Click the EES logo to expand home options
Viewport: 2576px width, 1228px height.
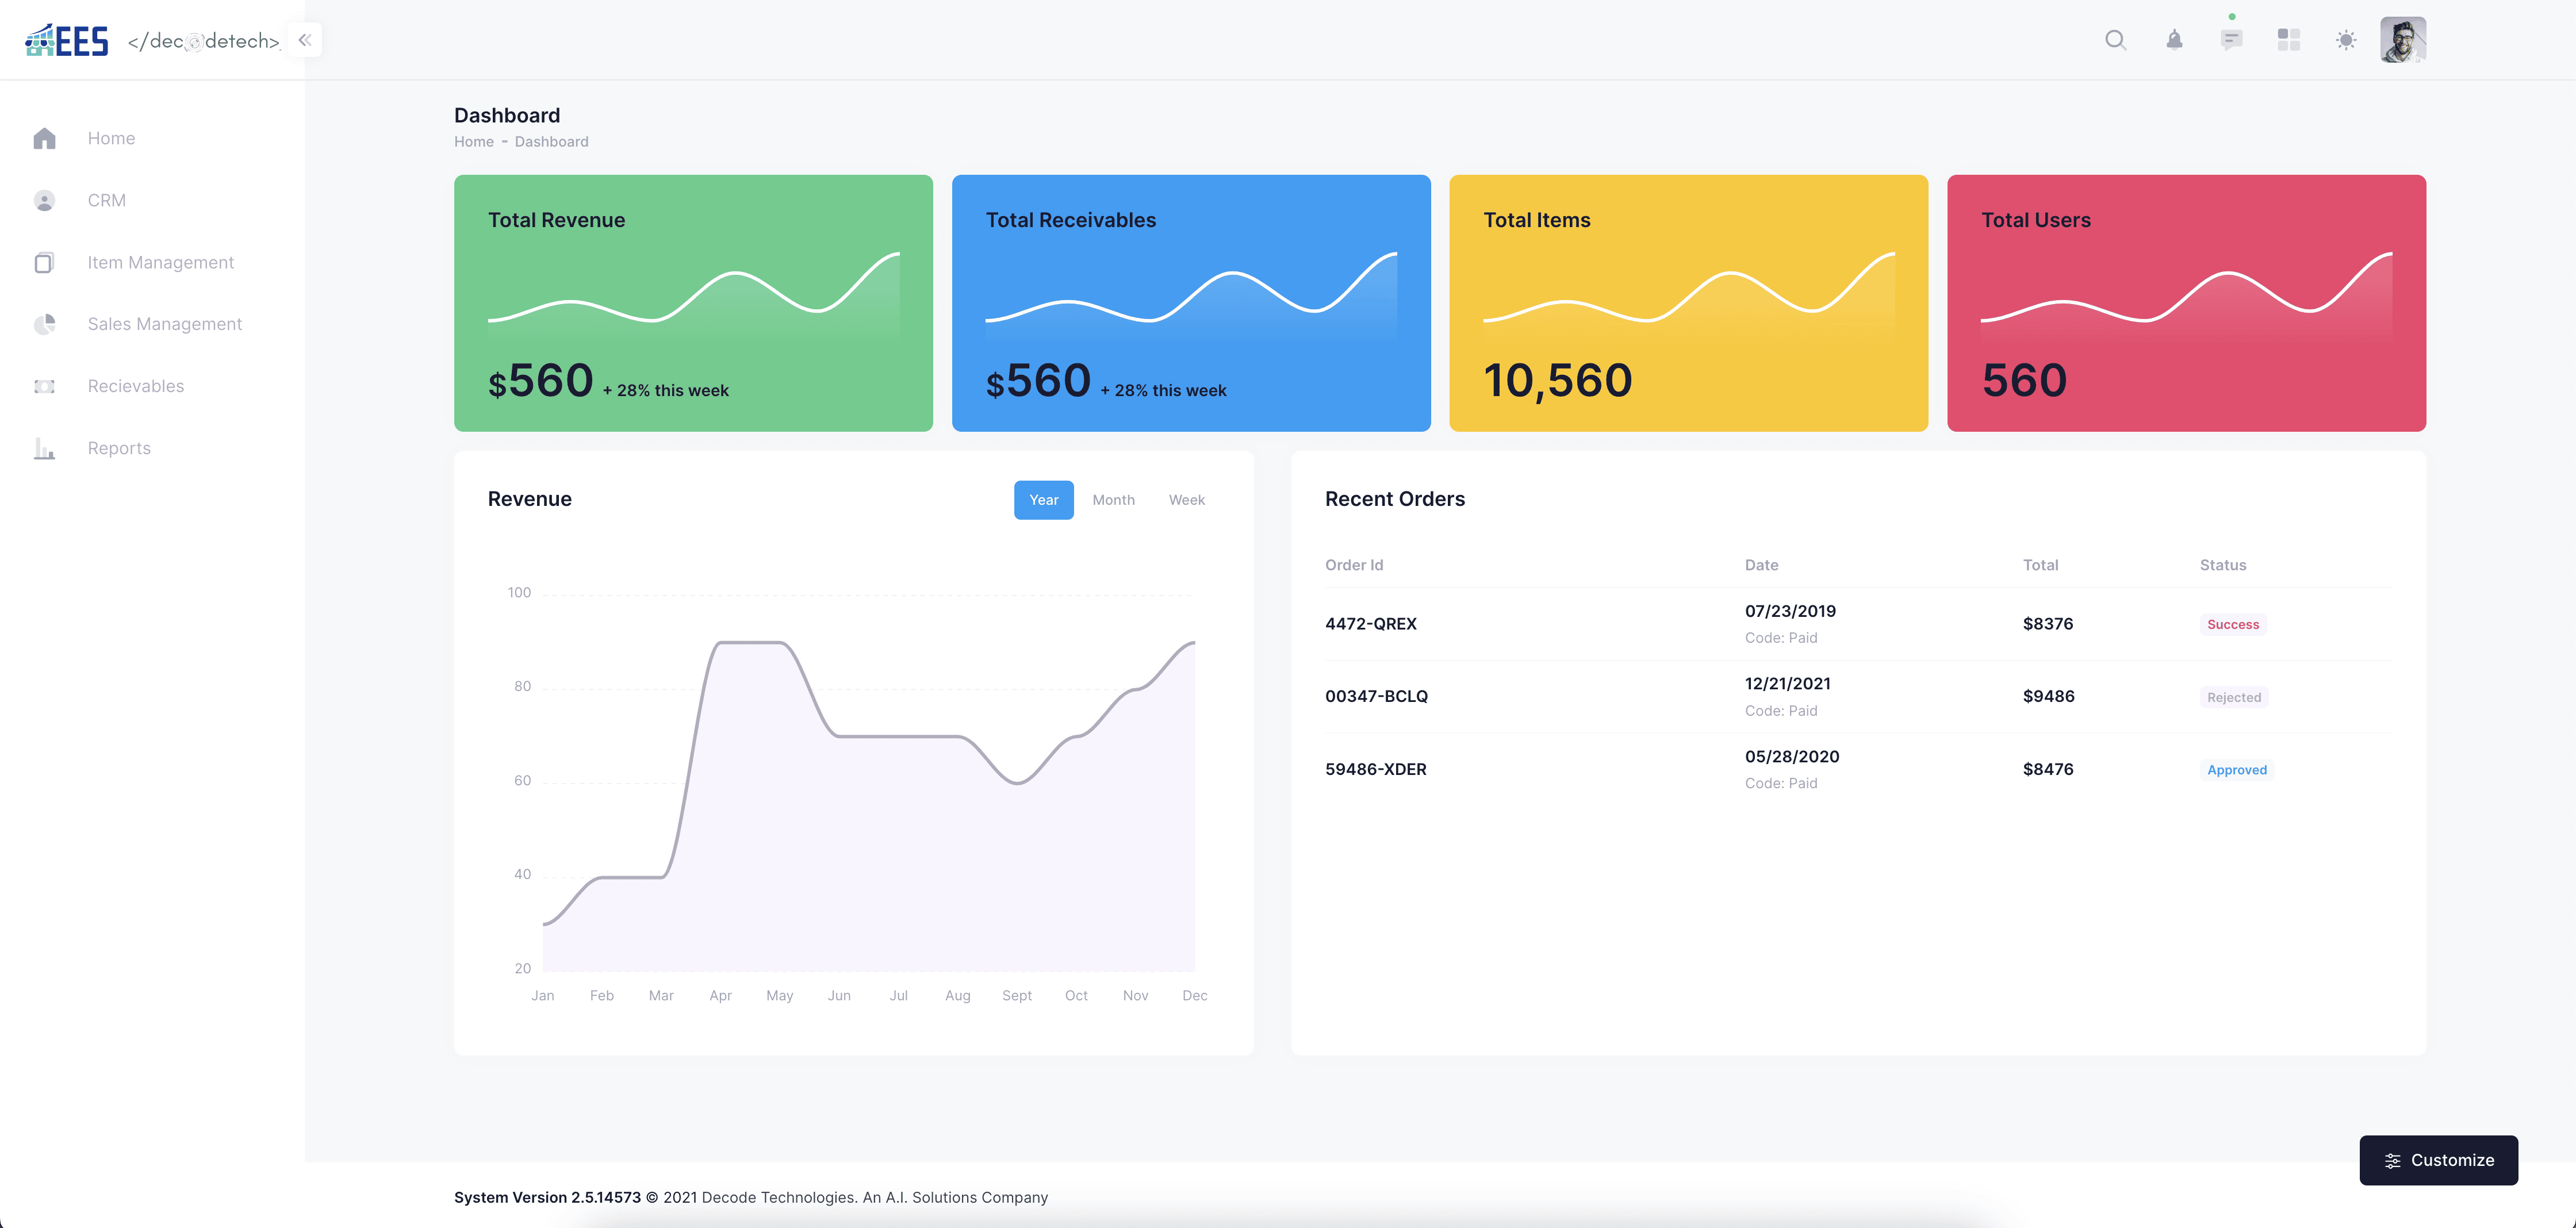[x=66, y=40]
